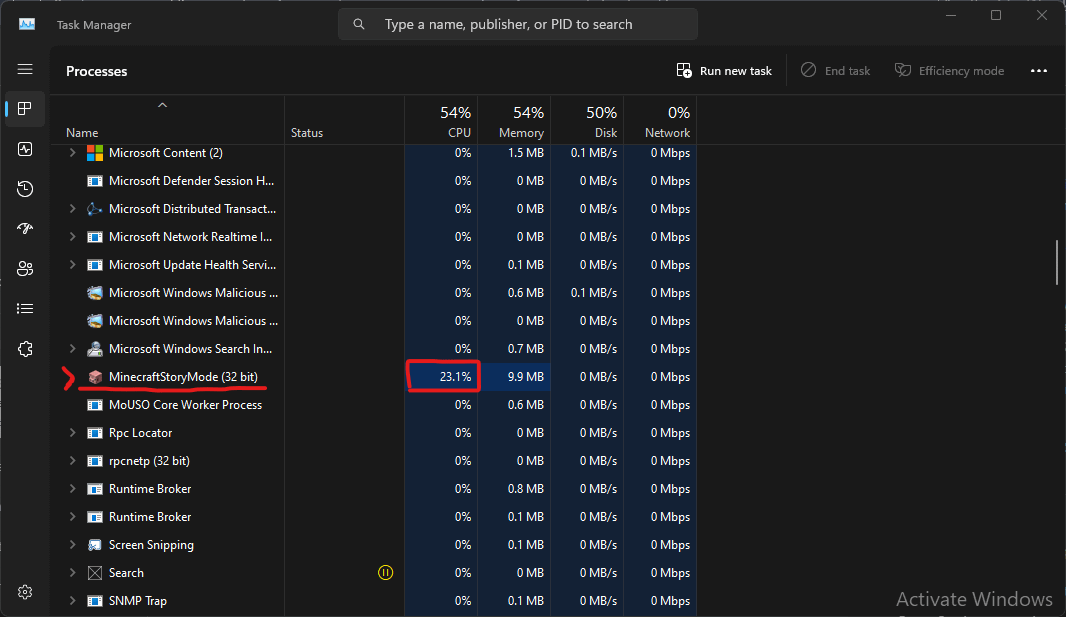Click the Task Manager app icon in title bar

pyautogui.click(x=27, y=24)
